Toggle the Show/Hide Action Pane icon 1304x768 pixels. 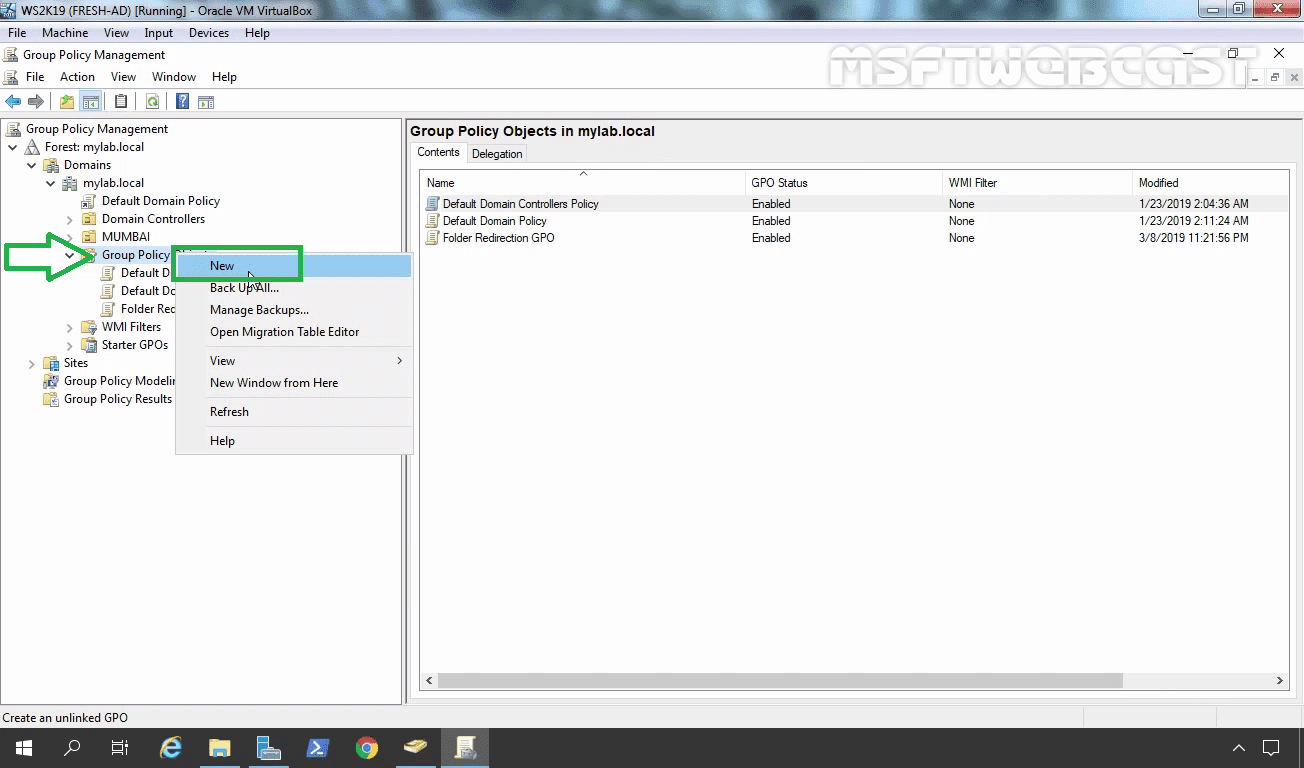[x=206, y=101]
